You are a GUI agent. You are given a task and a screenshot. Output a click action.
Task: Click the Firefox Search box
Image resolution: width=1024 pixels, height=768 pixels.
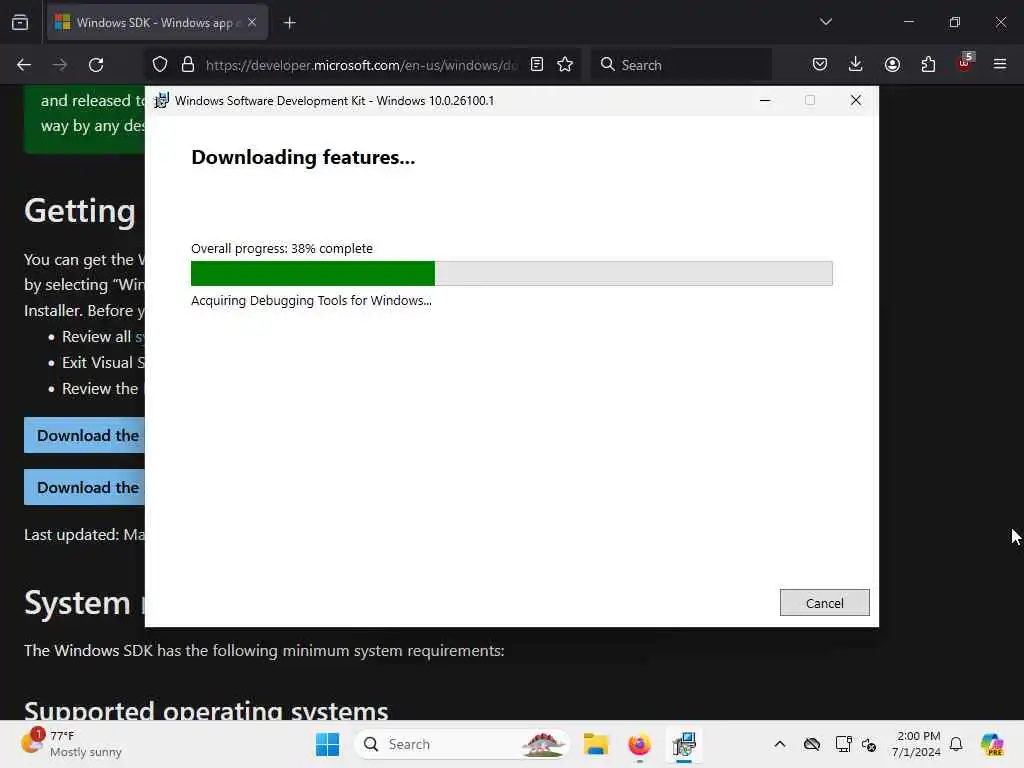[681, 65]
